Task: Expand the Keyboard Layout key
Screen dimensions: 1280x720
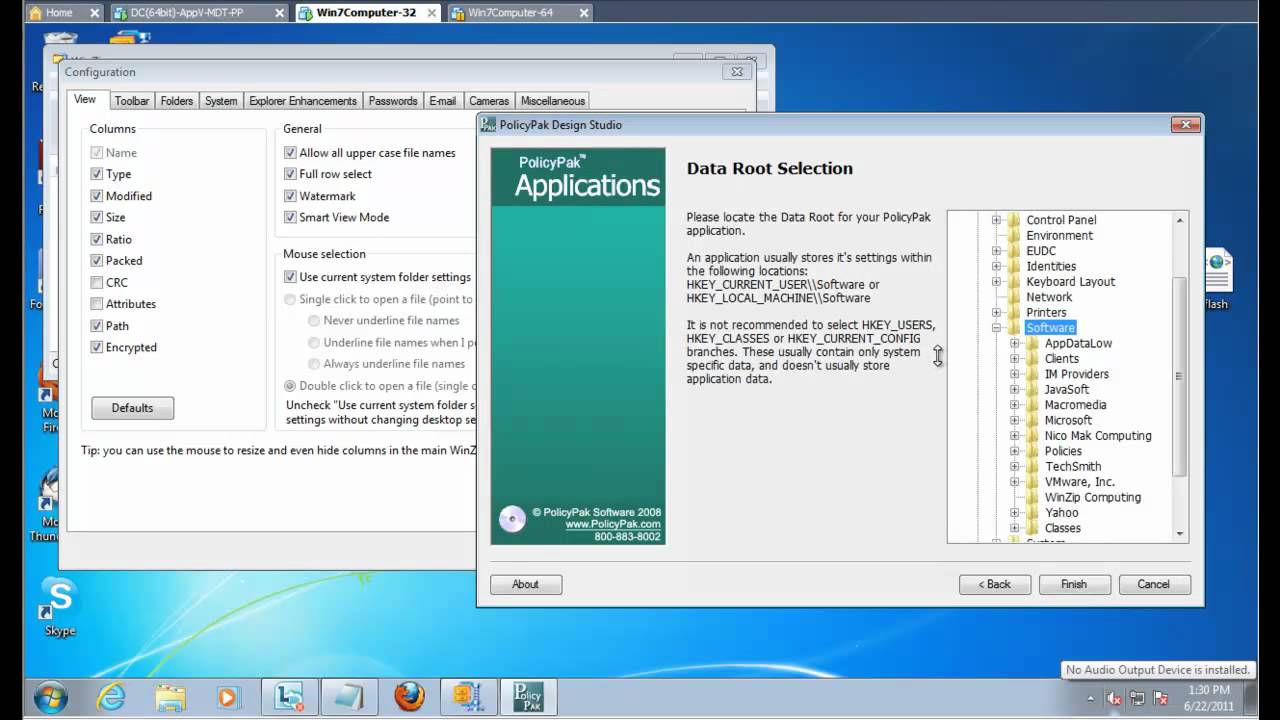Action: [x=996, y=282]
